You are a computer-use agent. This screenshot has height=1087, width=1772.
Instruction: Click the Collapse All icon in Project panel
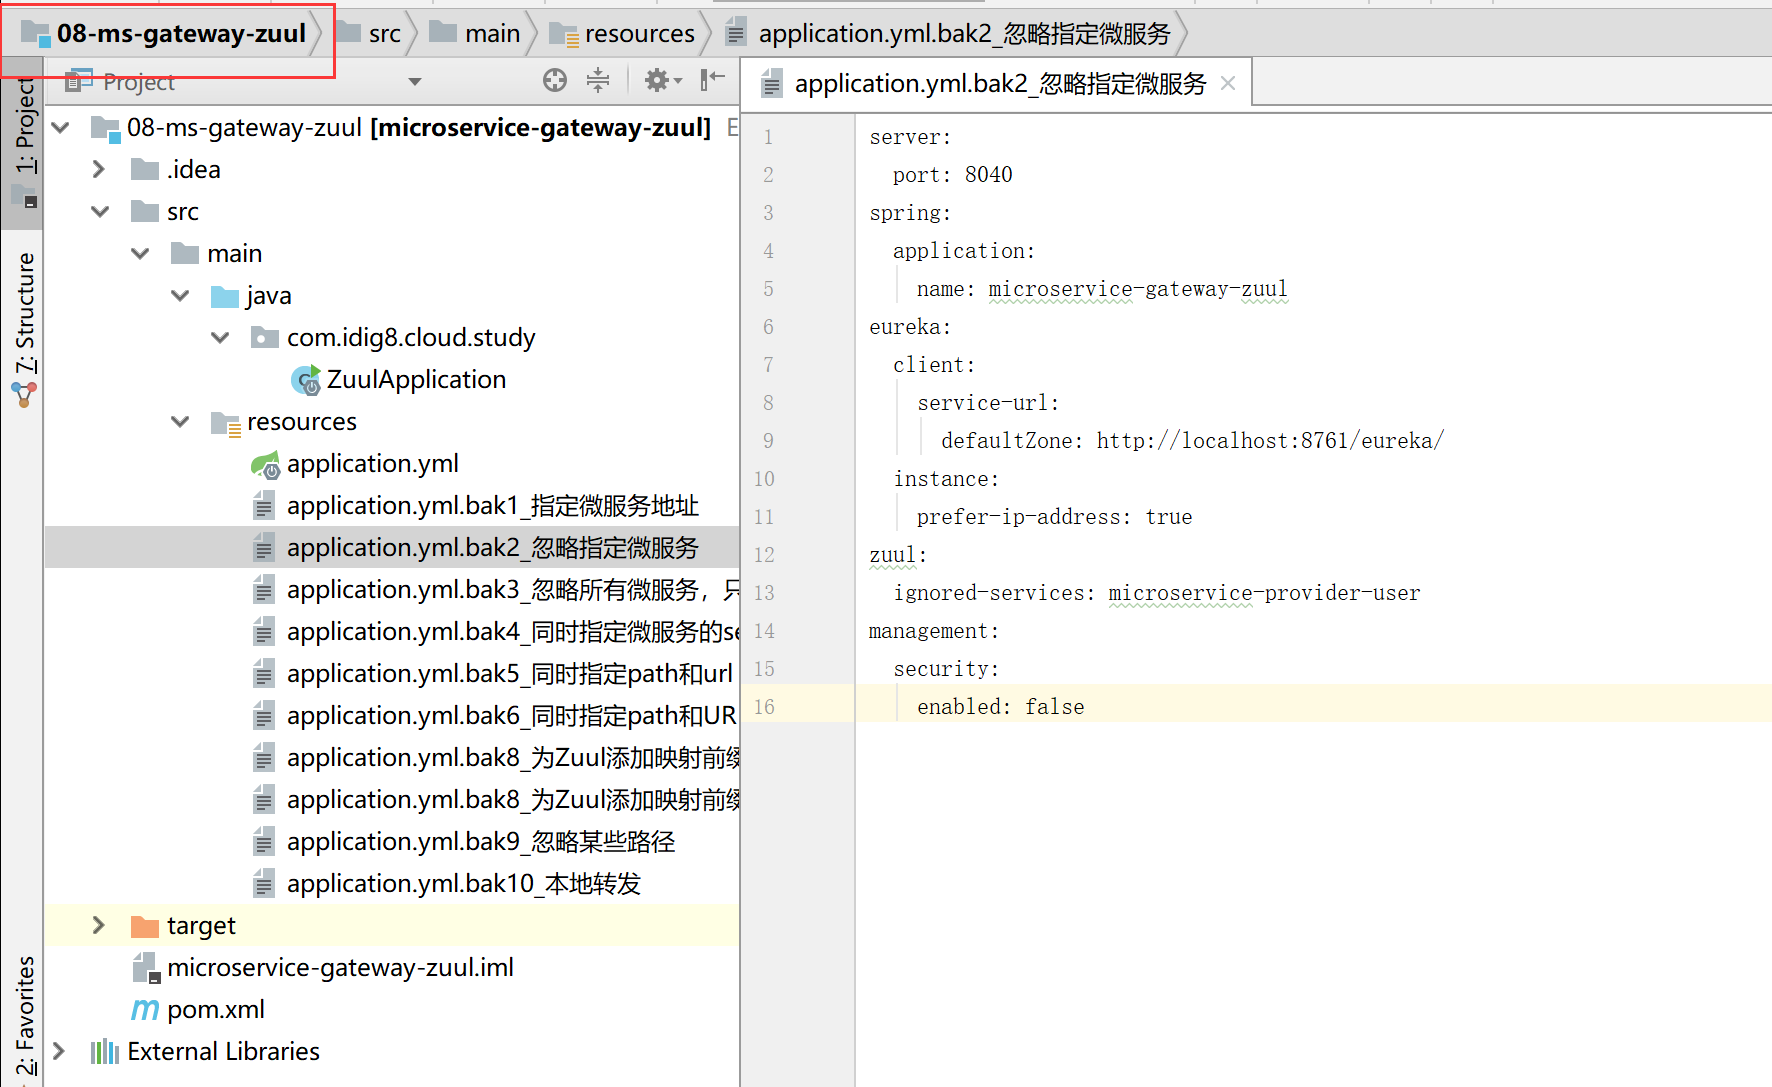[598, 81]
